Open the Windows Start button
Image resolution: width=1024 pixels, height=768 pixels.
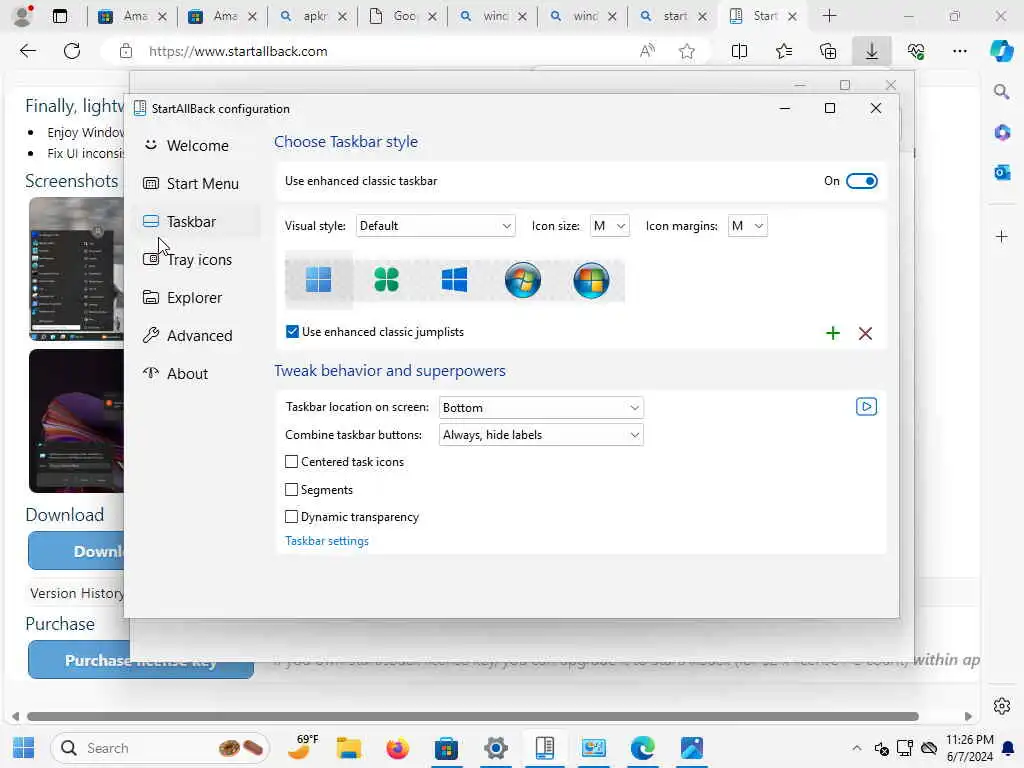point(24,748)
